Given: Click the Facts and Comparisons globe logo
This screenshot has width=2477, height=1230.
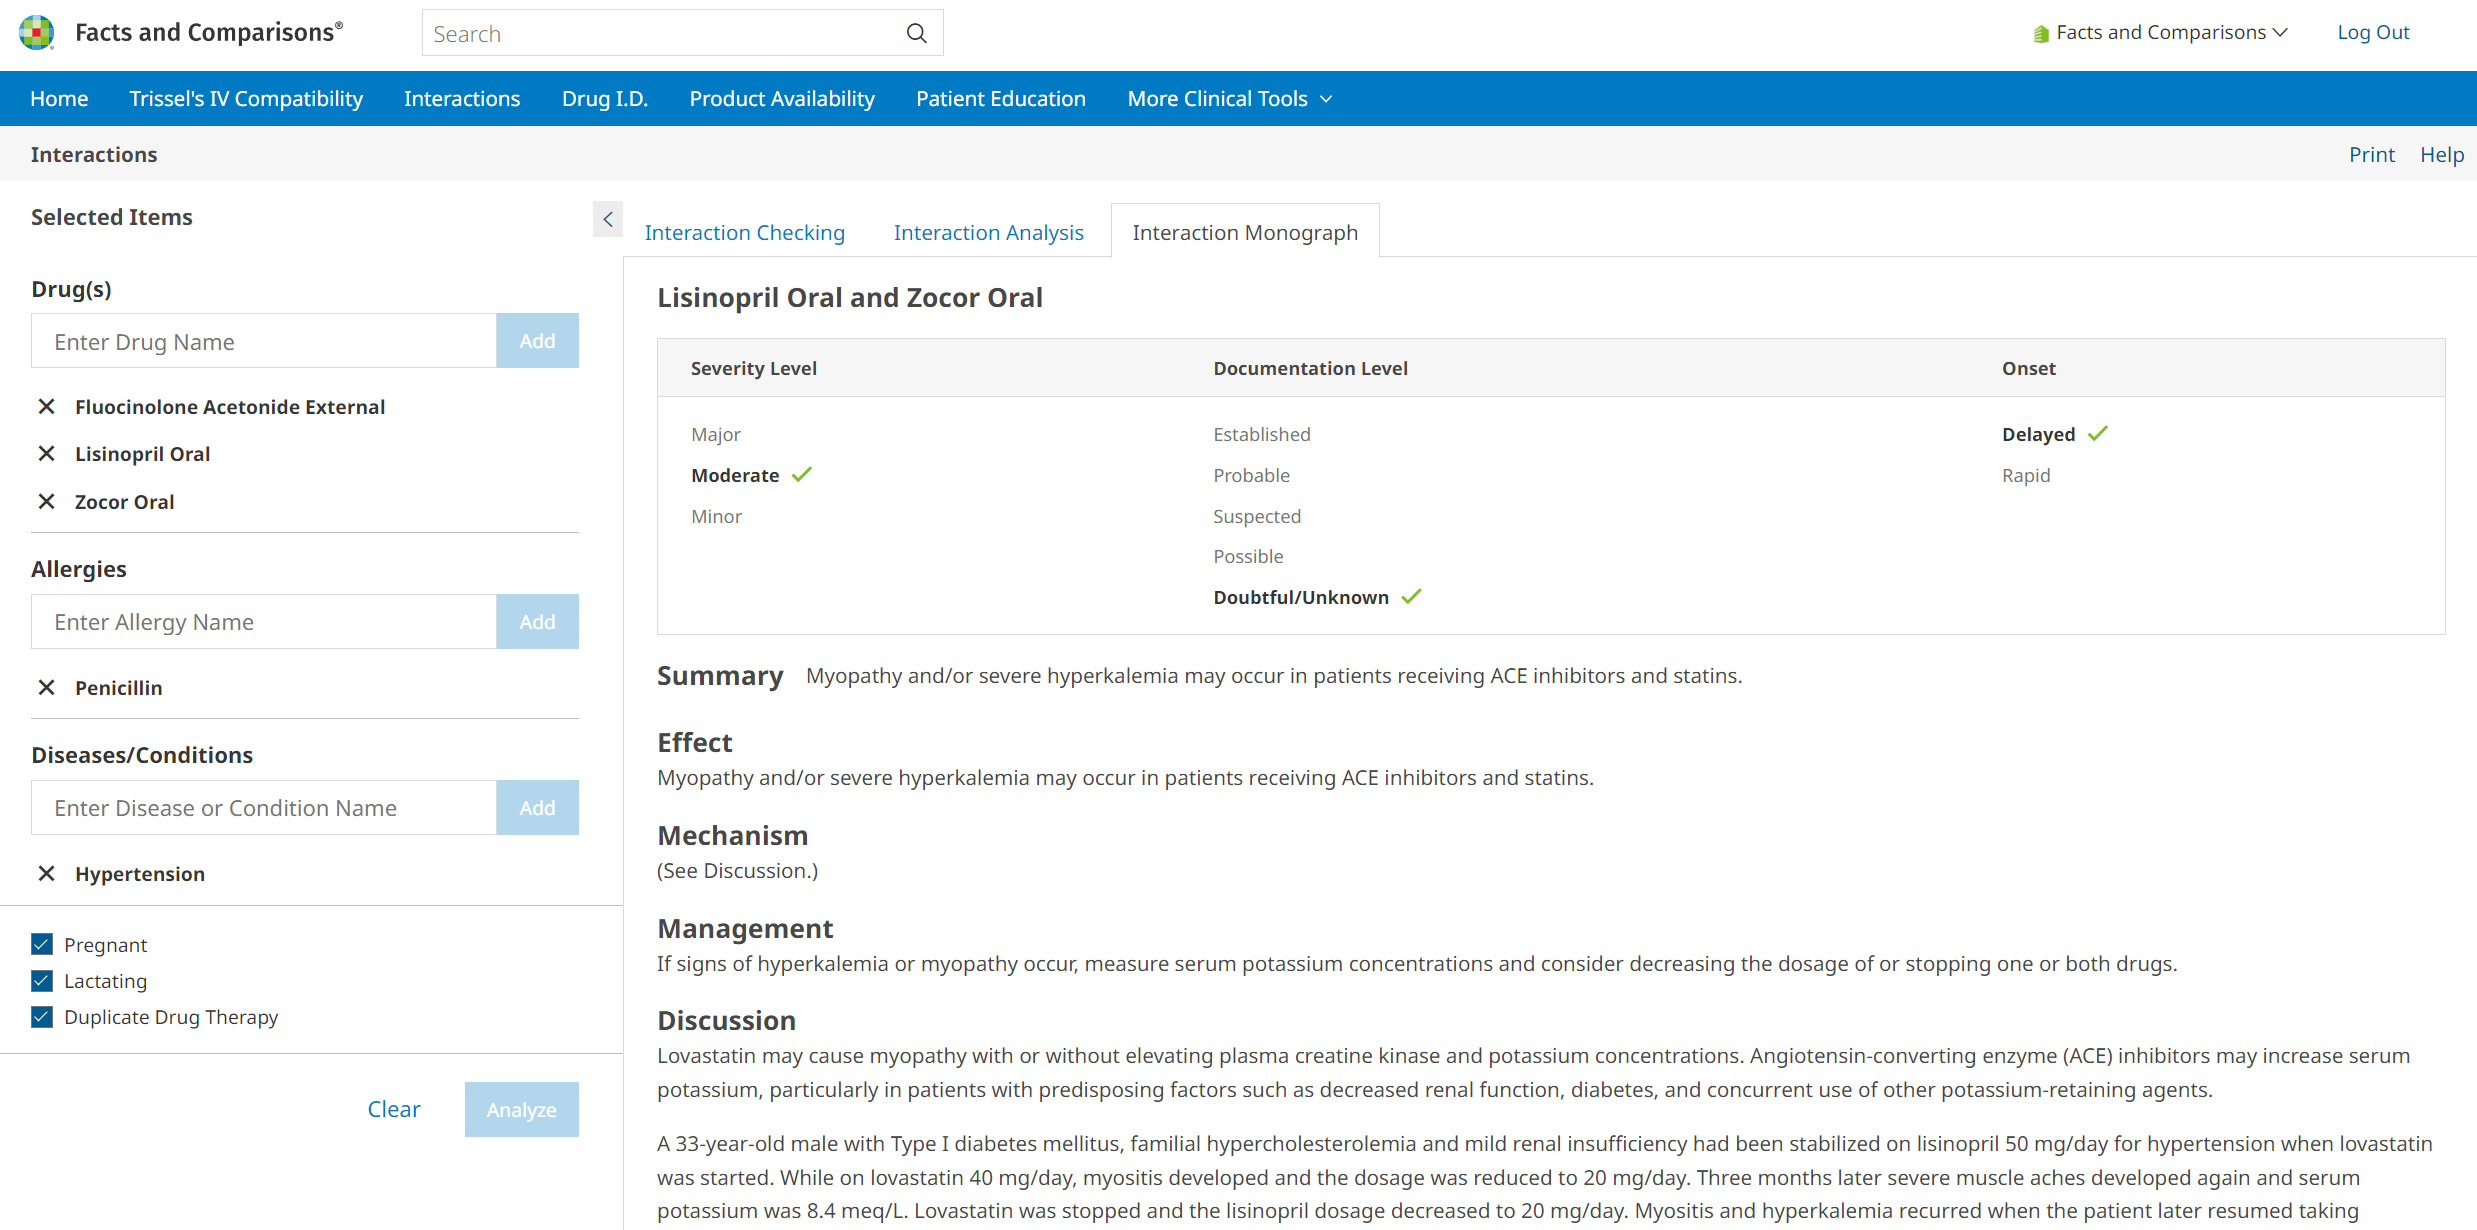Looking at the screenshot, I should 37,33.
